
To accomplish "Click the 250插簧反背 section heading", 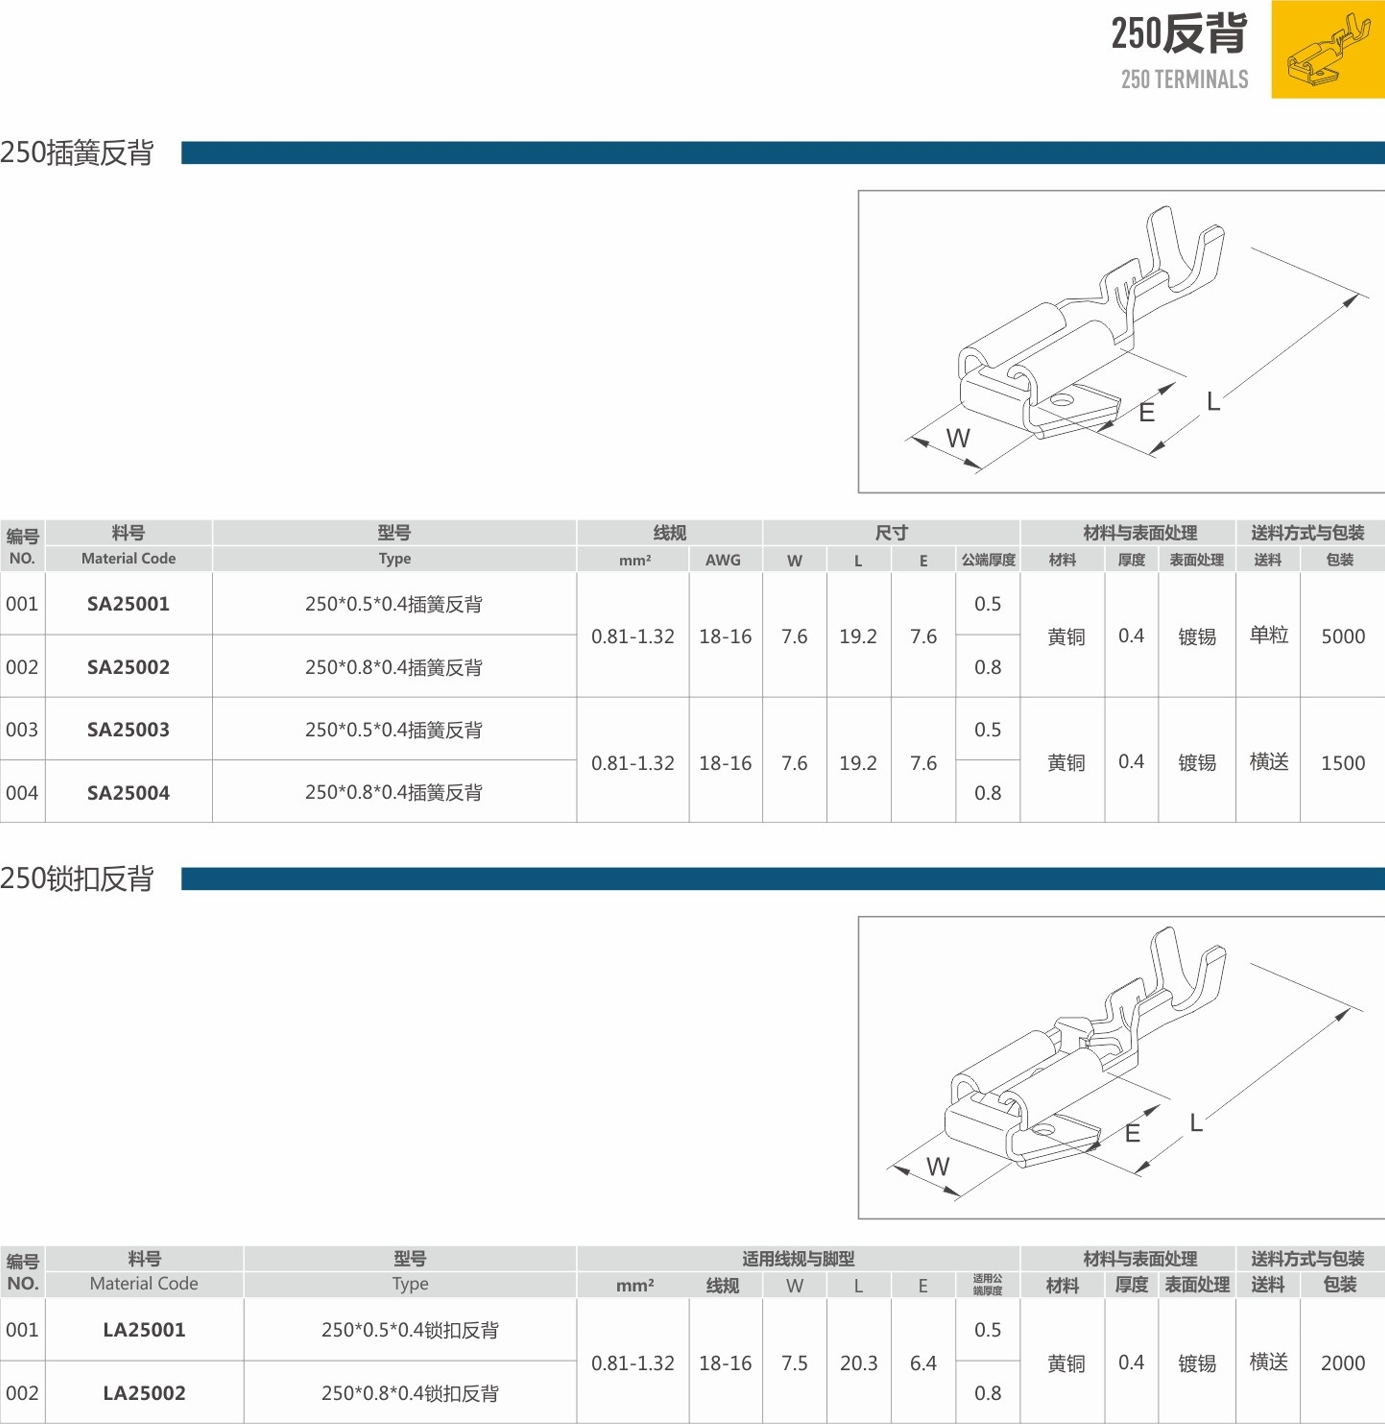I will pos(77,153).
